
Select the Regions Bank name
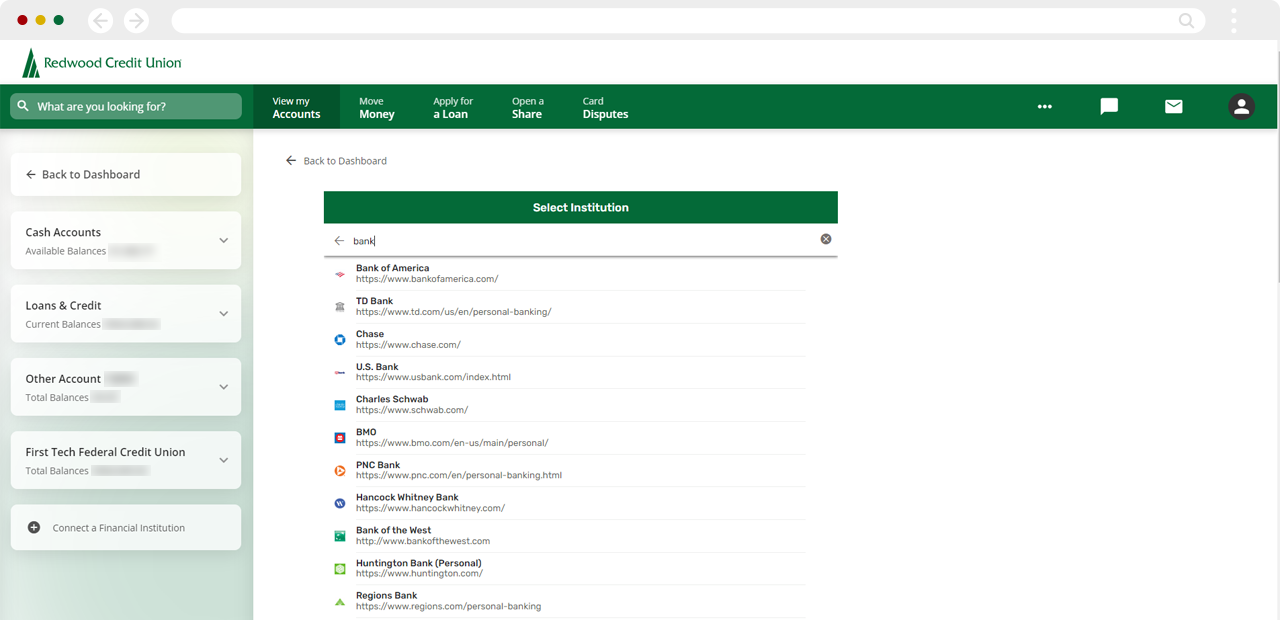(387, 595)
